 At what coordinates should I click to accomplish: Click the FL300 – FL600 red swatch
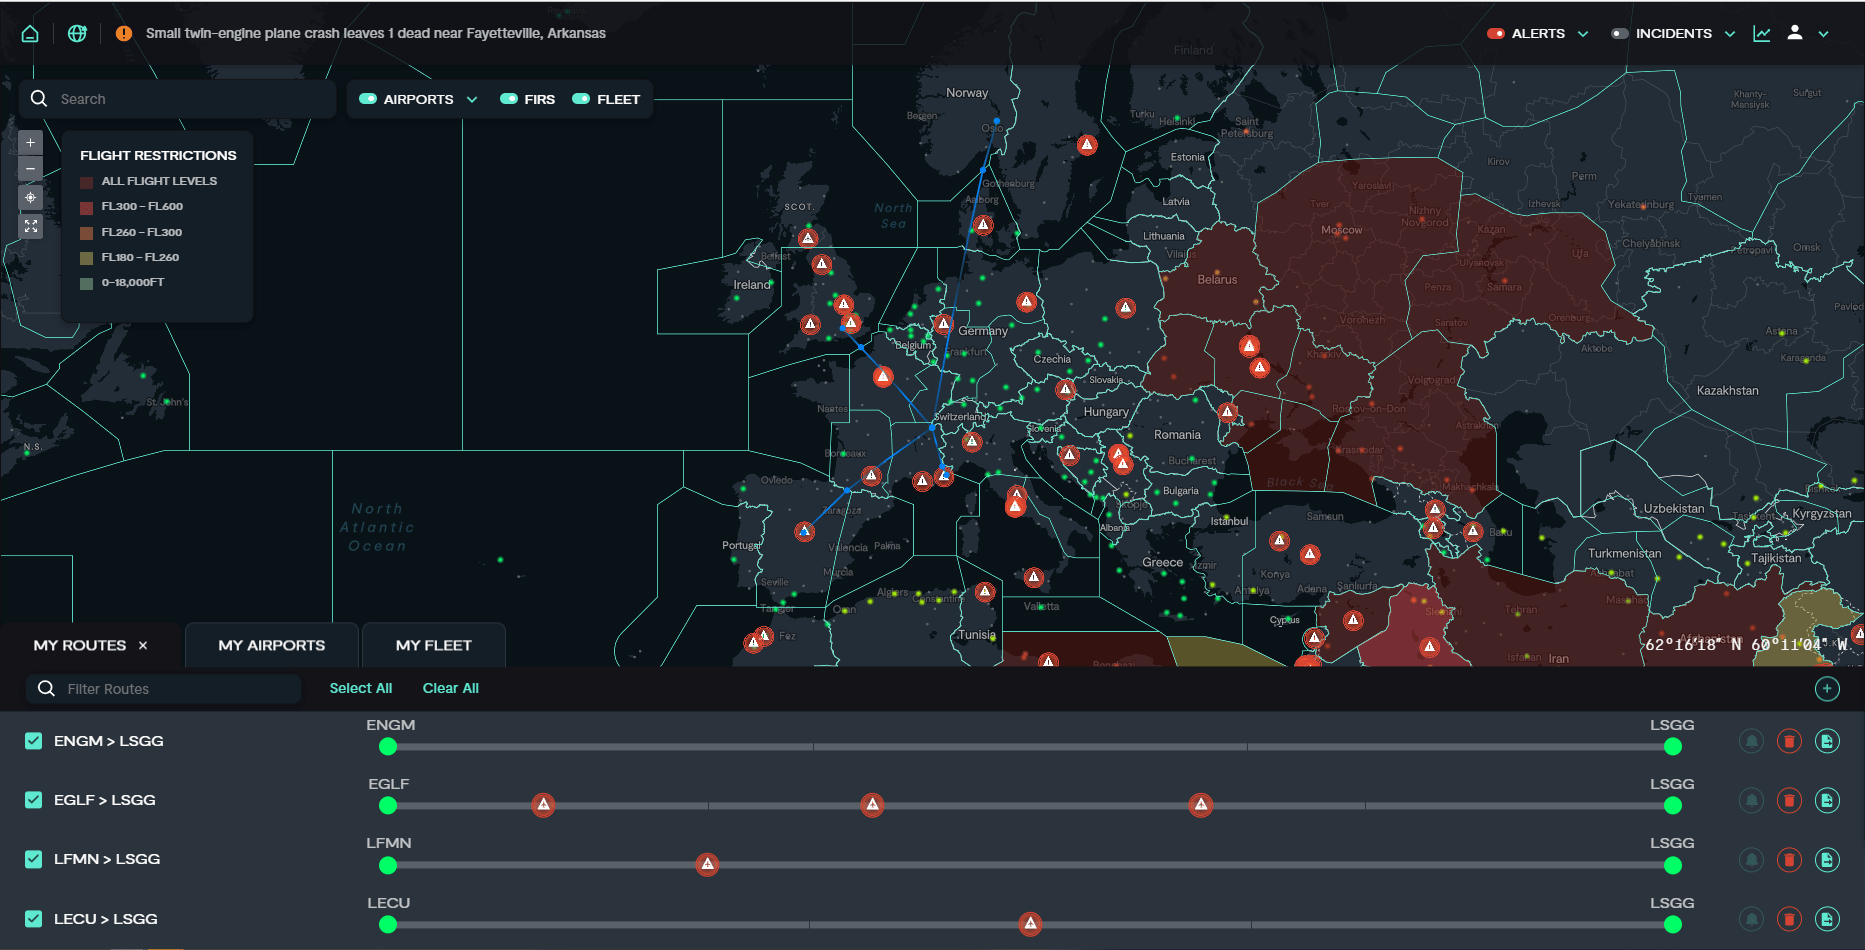click(x=87, y=207)
